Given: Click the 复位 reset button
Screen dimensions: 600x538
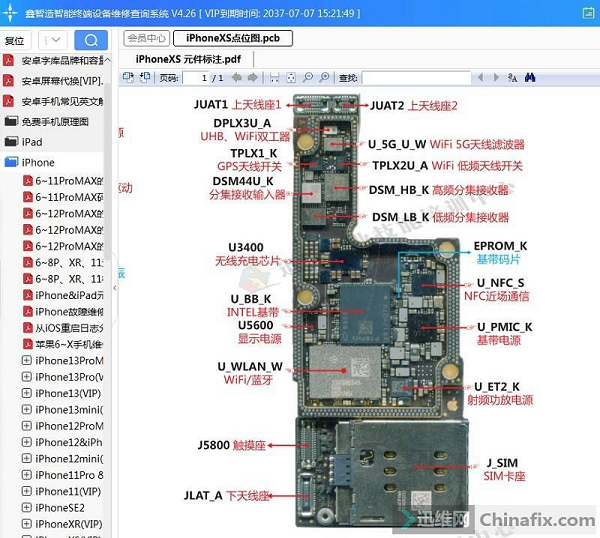Looking at the screenshot, I should (15, 41).
